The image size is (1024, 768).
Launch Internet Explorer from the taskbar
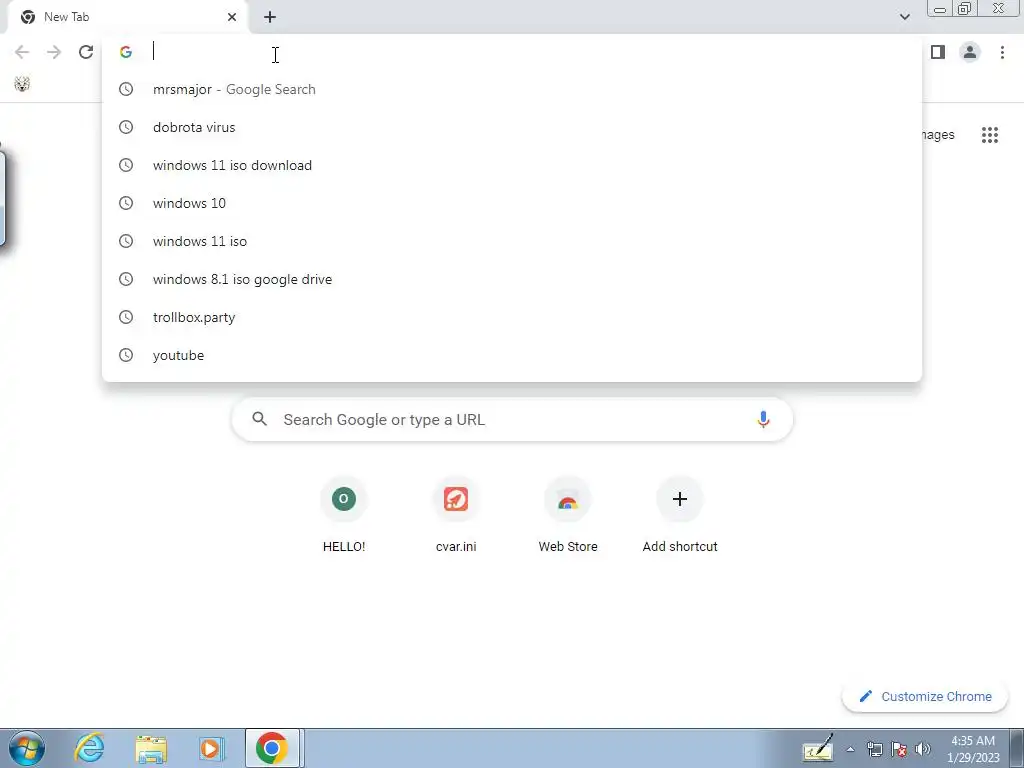[x=89, y=748]
